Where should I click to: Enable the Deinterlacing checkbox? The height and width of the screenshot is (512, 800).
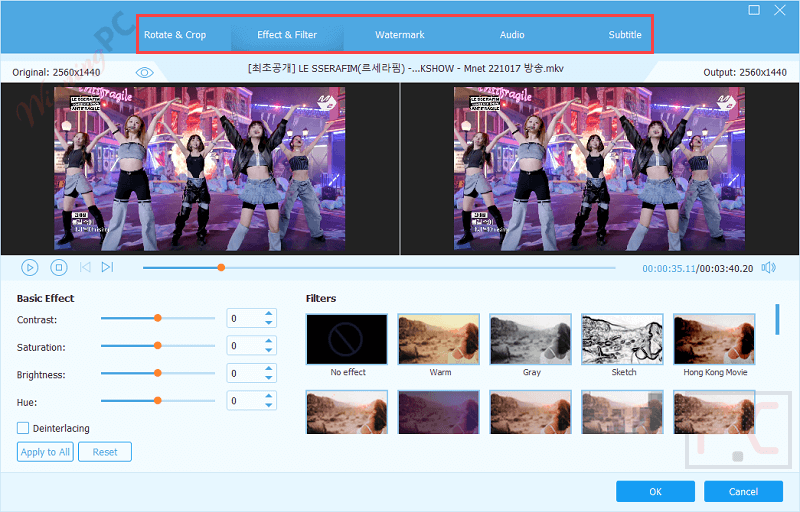tap(23, 428)
